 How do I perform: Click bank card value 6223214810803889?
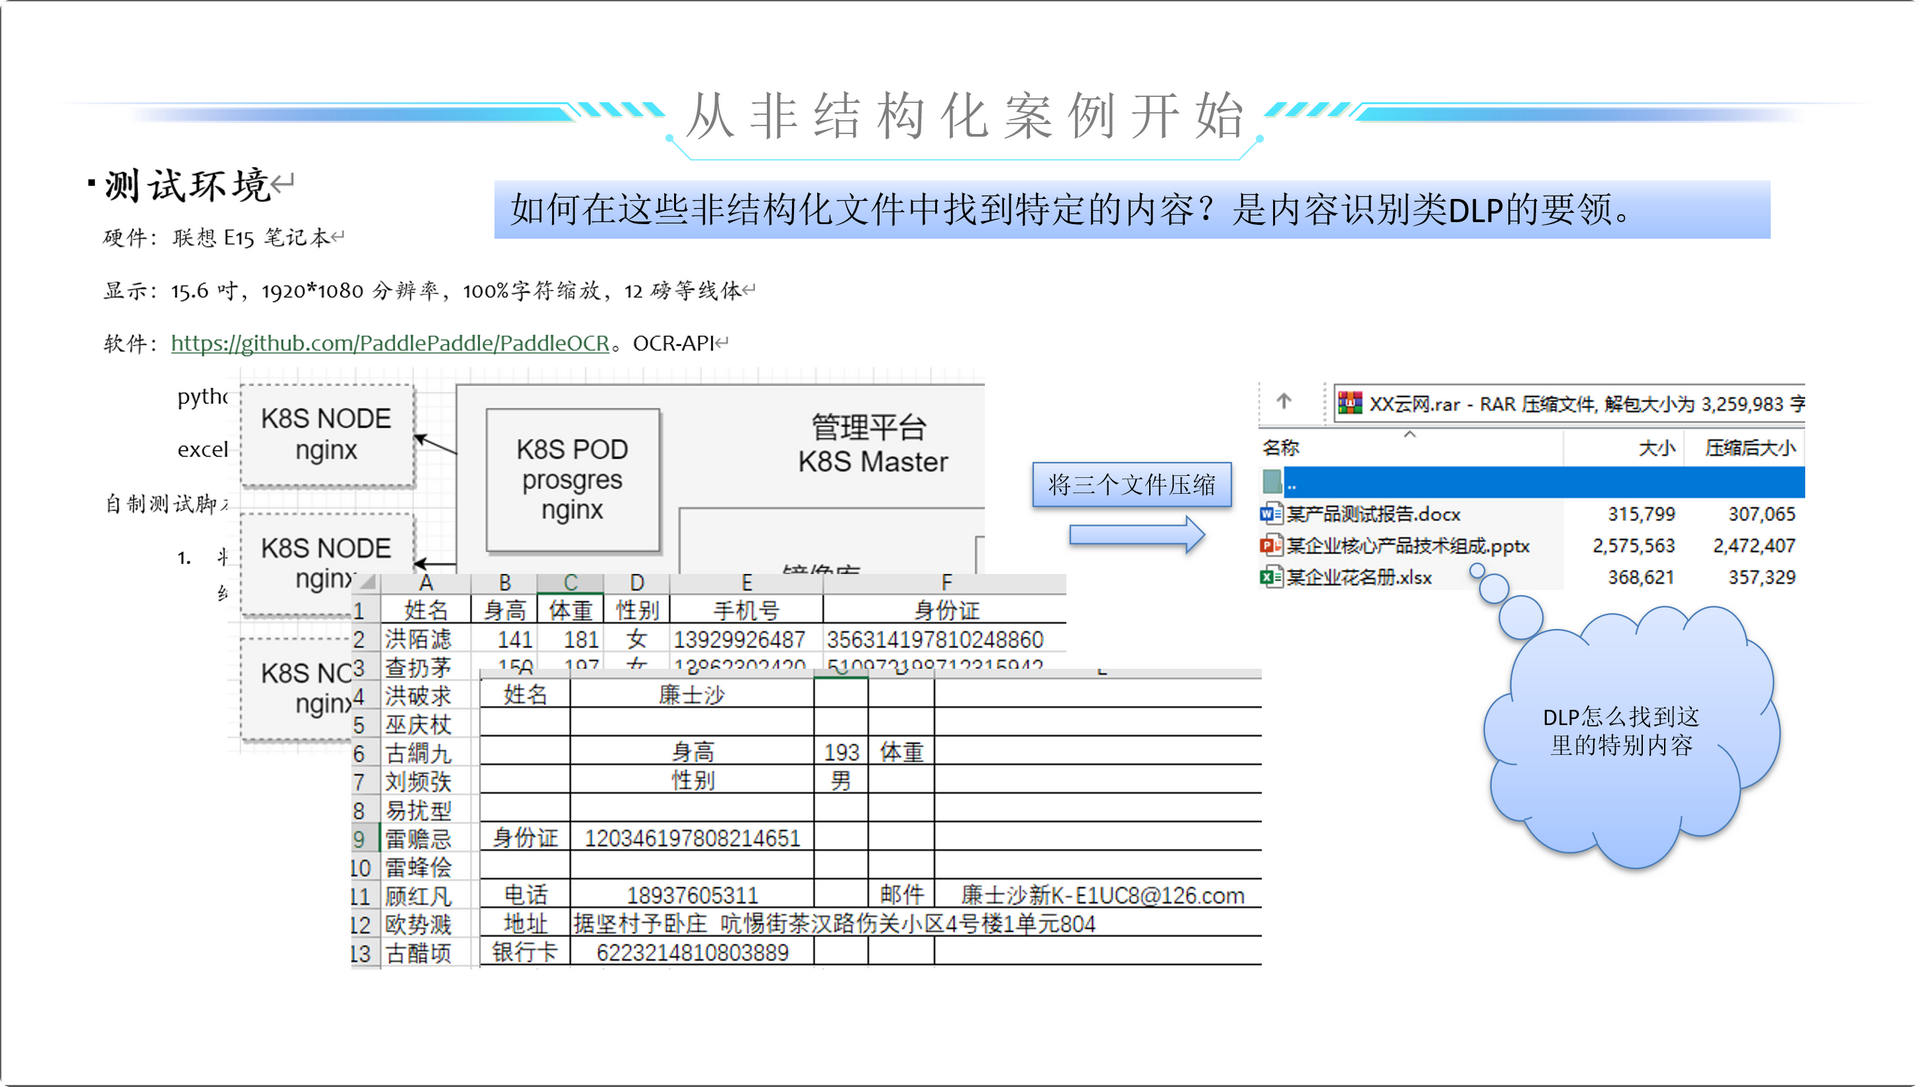(x=692, y=952)
